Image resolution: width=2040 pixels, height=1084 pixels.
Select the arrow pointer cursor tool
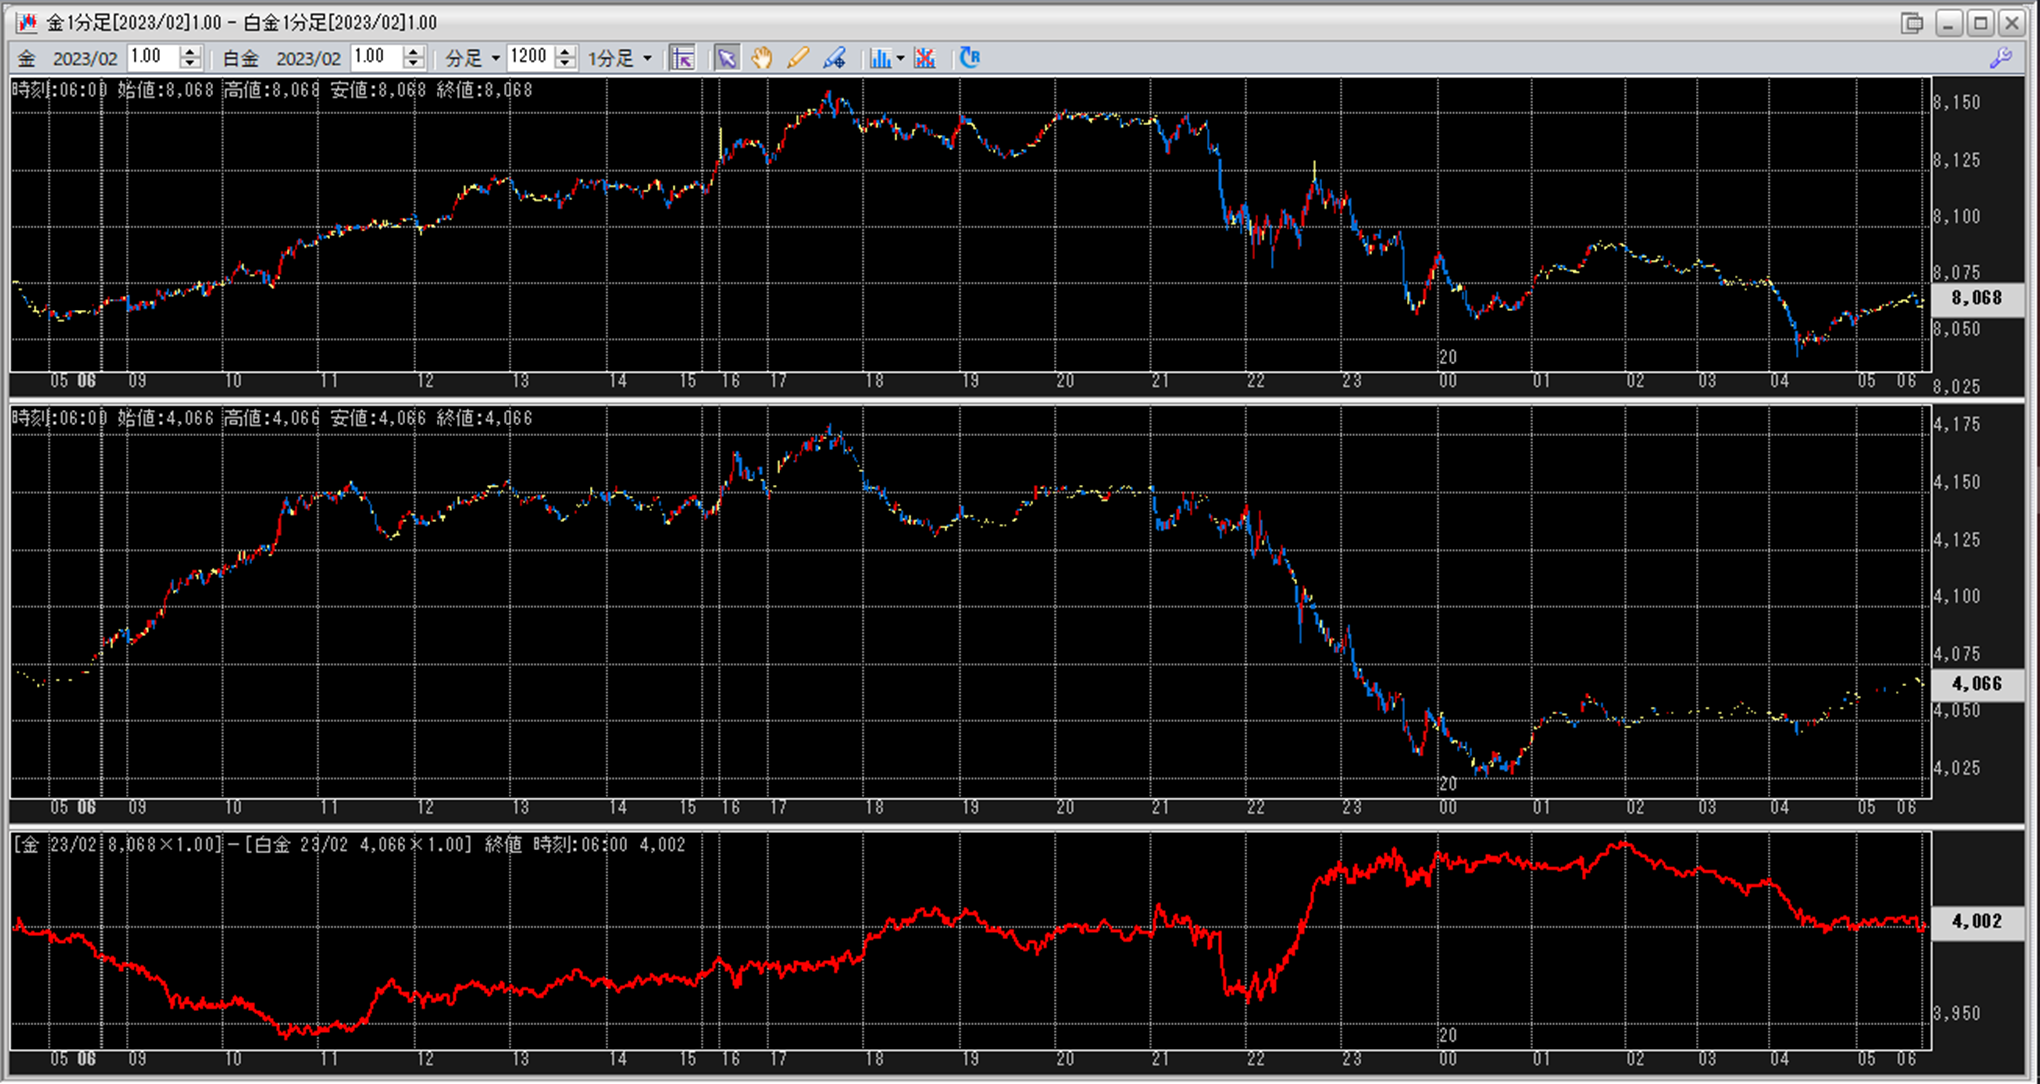click(727, 58)
